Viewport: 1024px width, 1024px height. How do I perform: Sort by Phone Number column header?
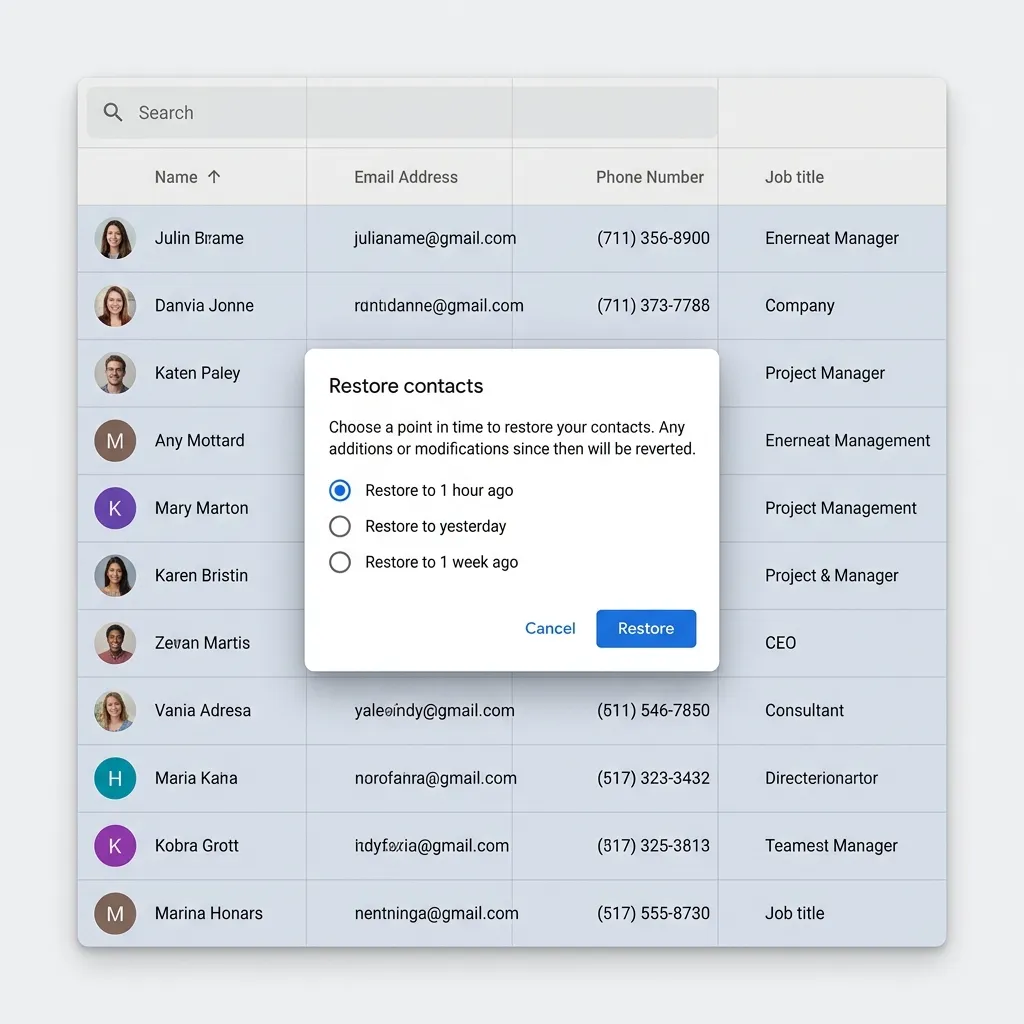pyautogui.click(x=650, y=177)
